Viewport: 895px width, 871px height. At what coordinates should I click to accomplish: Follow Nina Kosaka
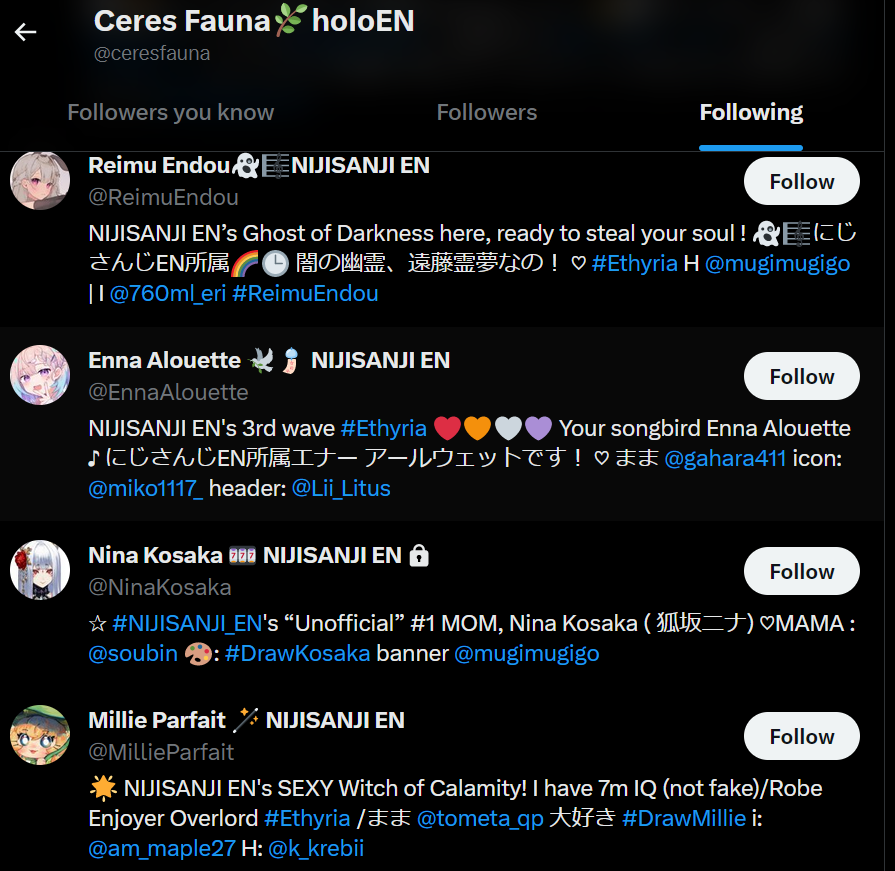coord(801,571)
